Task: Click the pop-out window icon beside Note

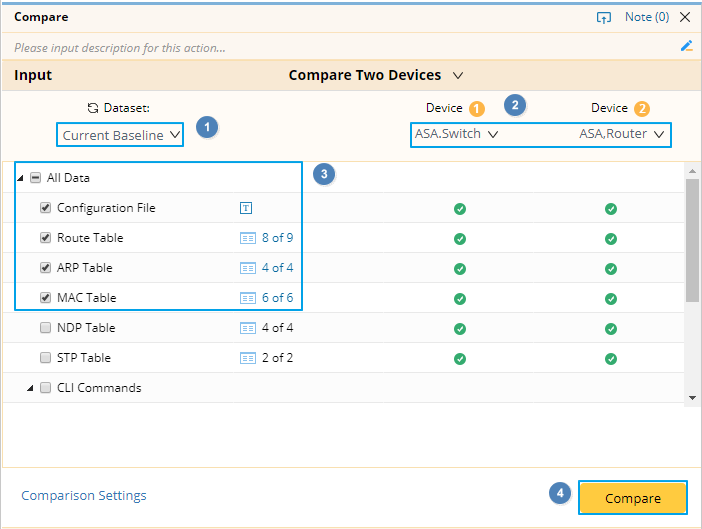Action: tap(603, 17)
